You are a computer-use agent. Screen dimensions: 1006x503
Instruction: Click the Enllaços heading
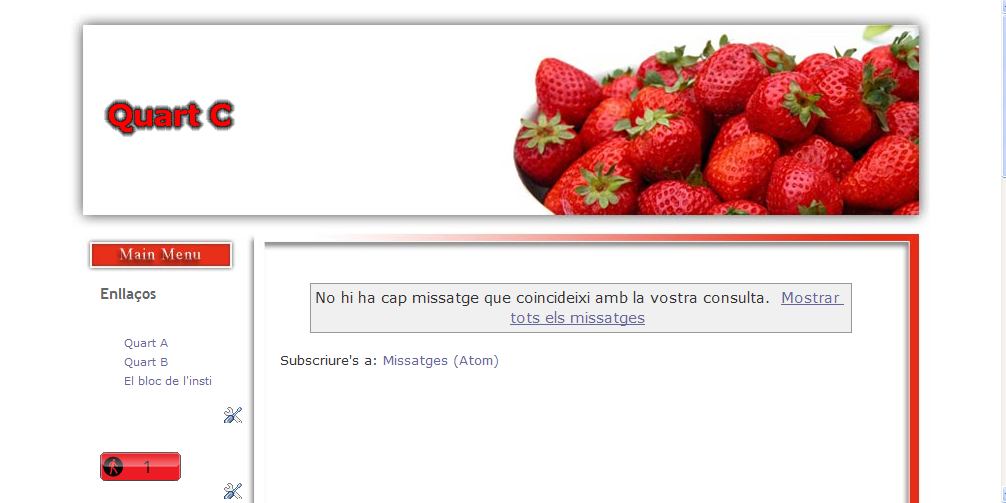pos(128,294)
